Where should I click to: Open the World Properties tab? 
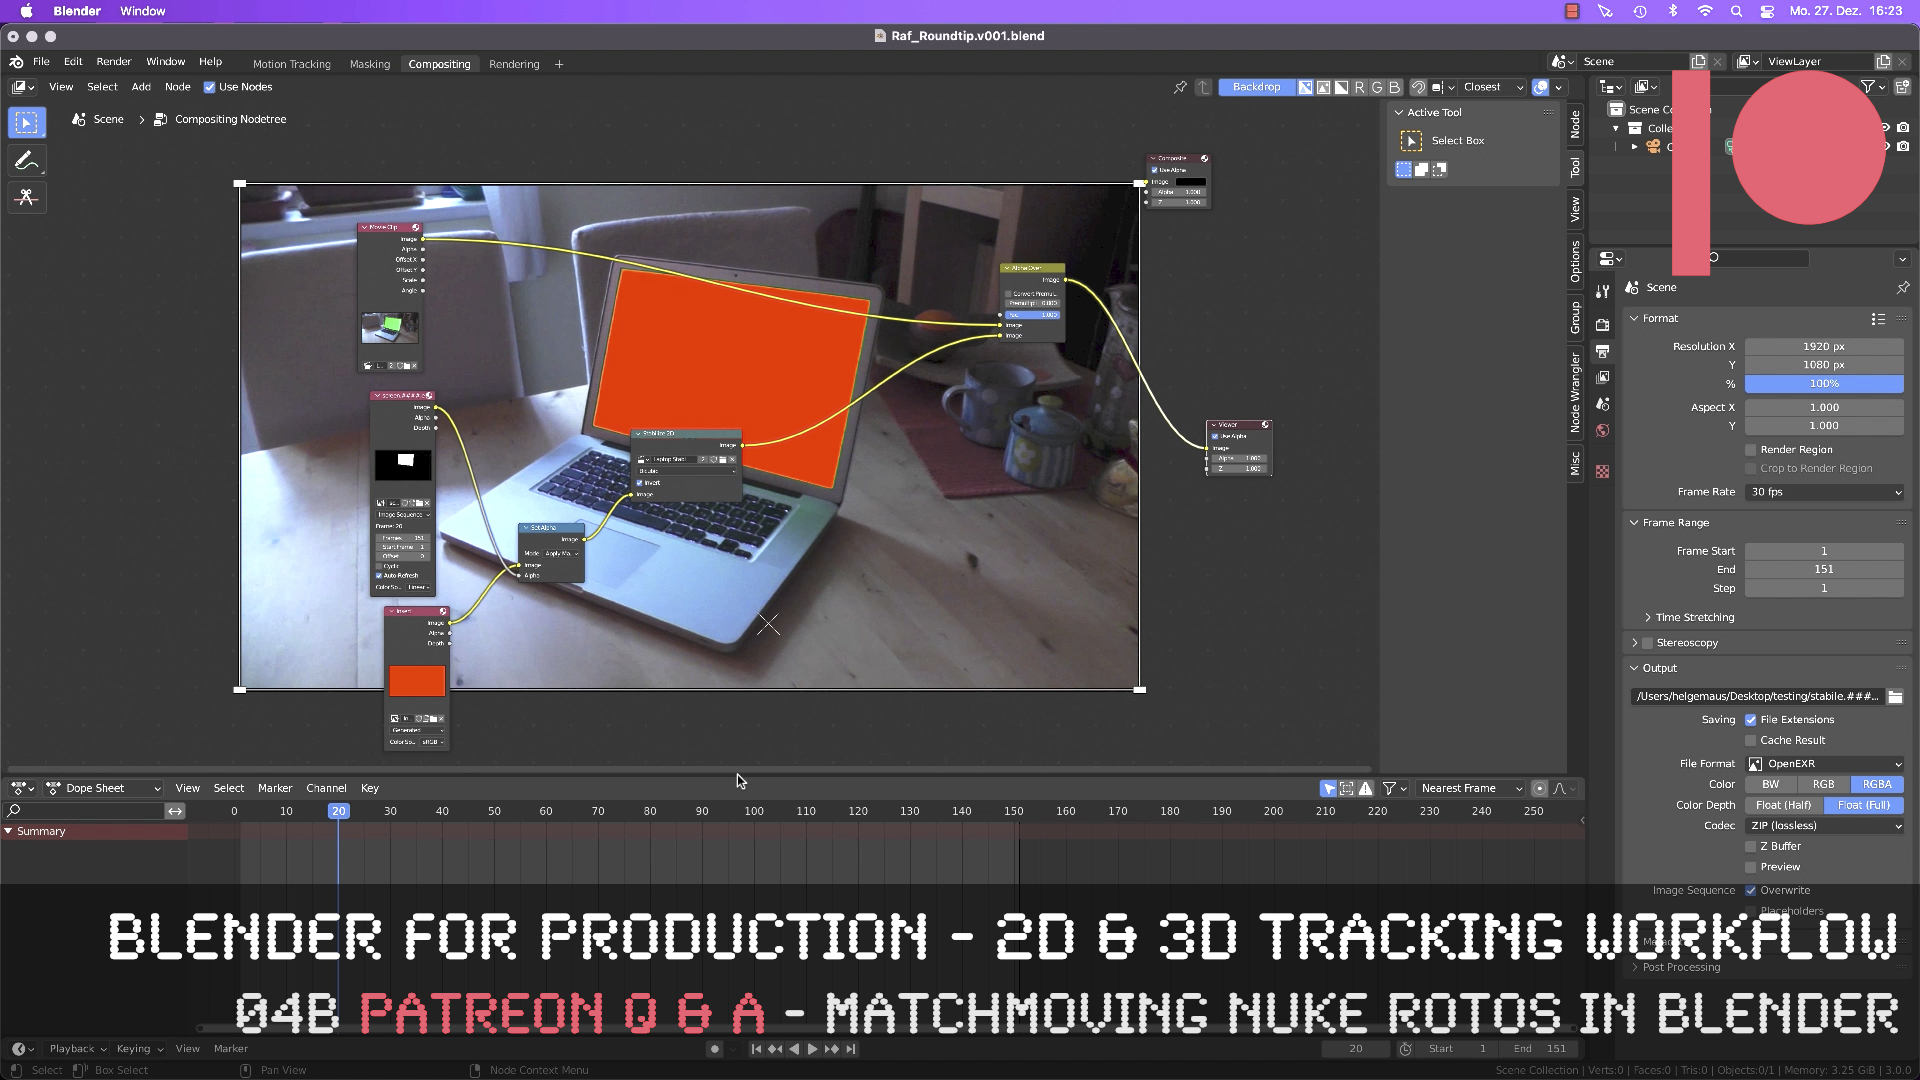click(1603, 430)
